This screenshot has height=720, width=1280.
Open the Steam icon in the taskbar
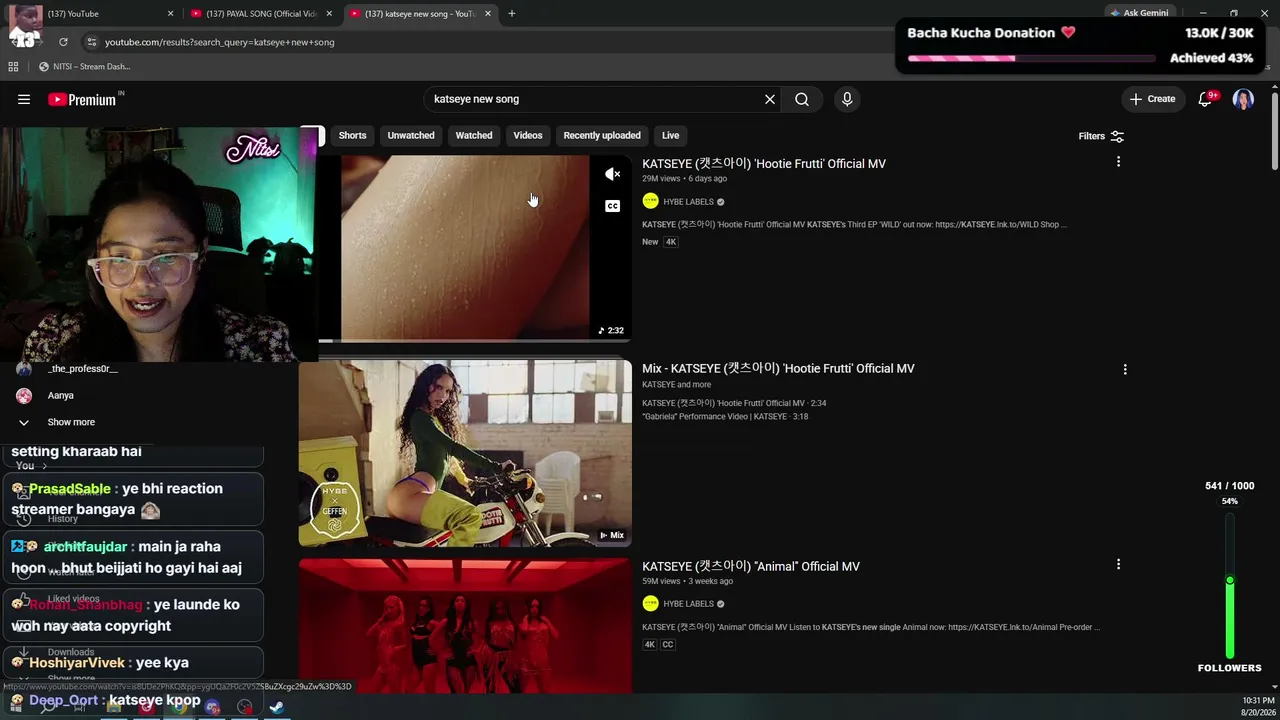277,707
